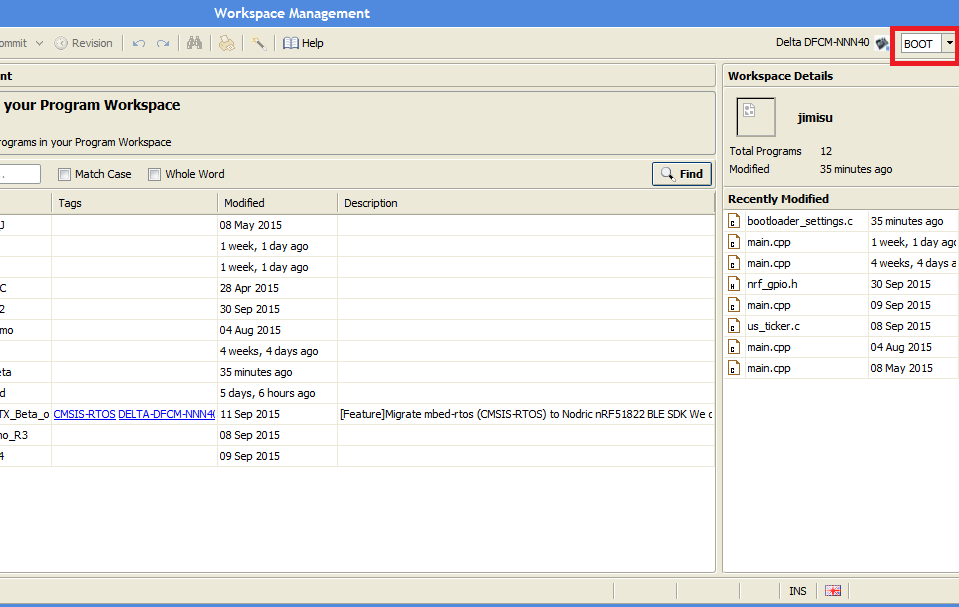959x607 pixels.
Task: Expand the BOOT dropdown arrow
Action: [x=949, y=44]
